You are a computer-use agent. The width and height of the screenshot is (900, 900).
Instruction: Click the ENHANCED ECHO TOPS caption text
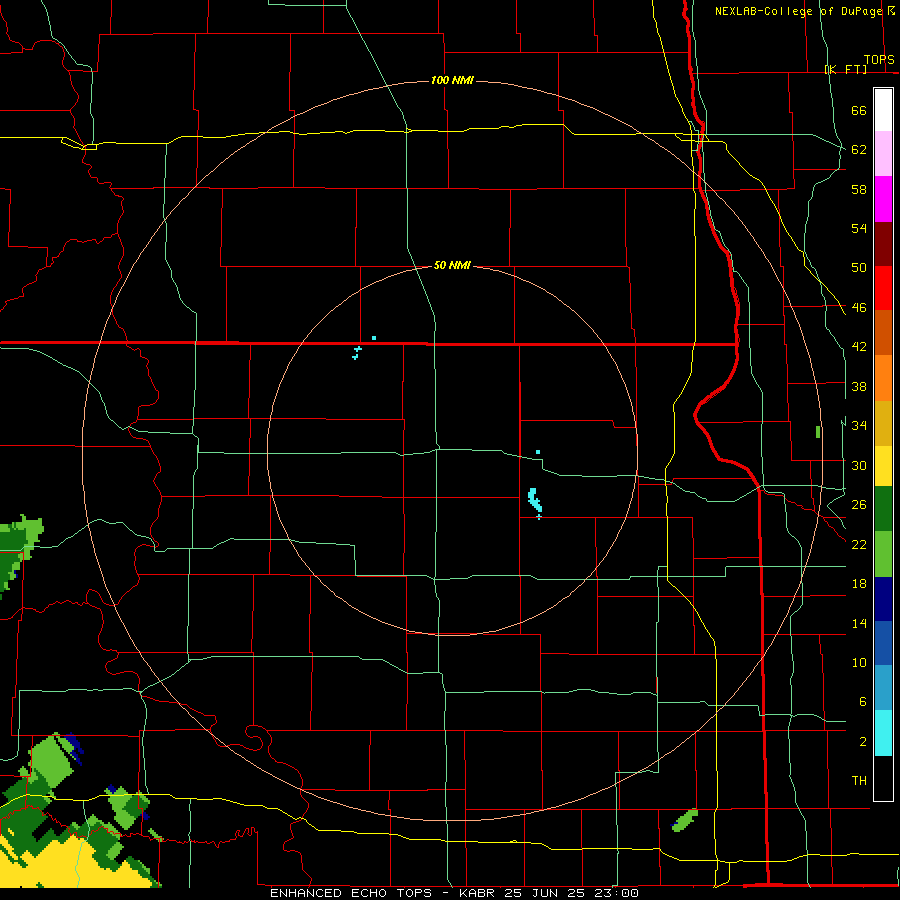pyautogui.click(x=351, y=893)
